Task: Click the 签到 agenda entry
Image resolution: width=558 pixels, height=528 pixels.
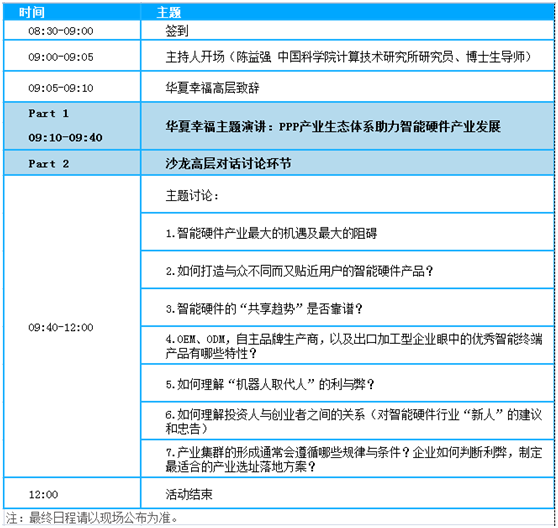Action: point(177,31)
